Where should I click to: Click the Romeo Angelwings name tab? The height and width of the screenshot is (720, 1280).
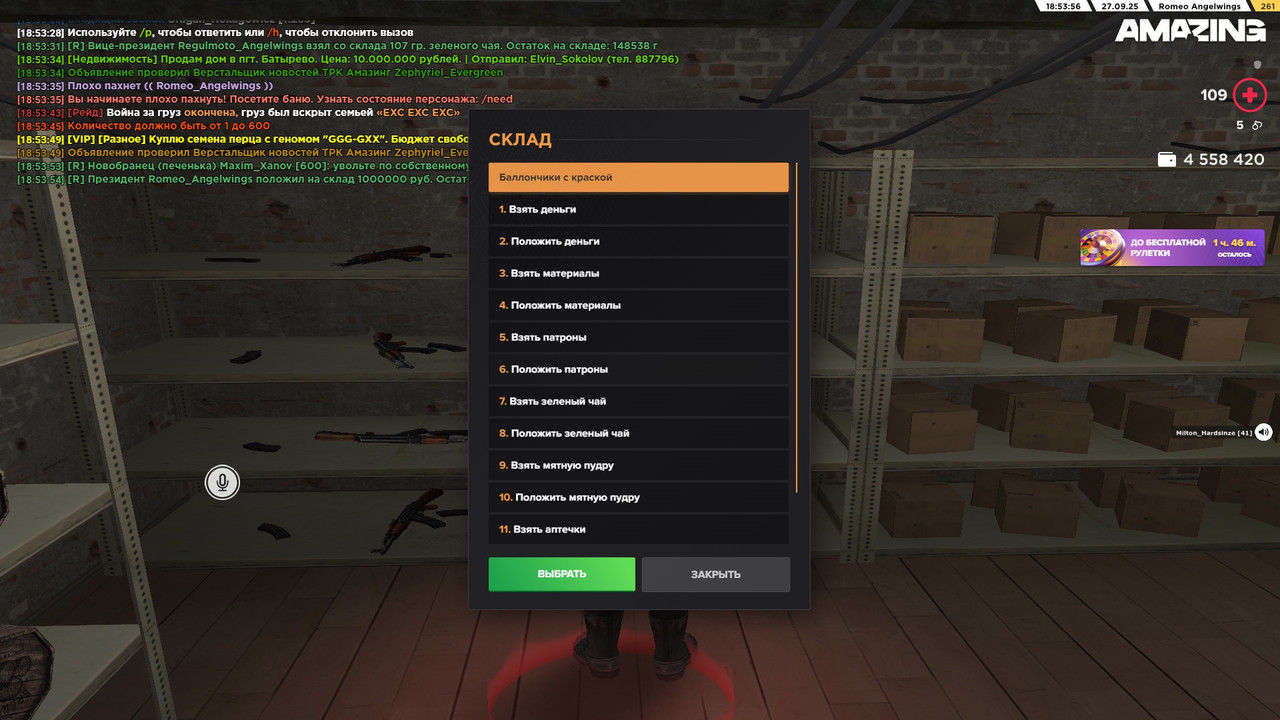coord(1199,6)
